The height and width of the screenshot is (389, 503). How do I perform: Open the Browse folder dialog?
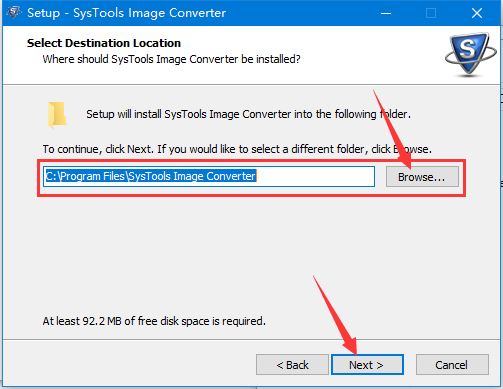click(x=422, y=177)
